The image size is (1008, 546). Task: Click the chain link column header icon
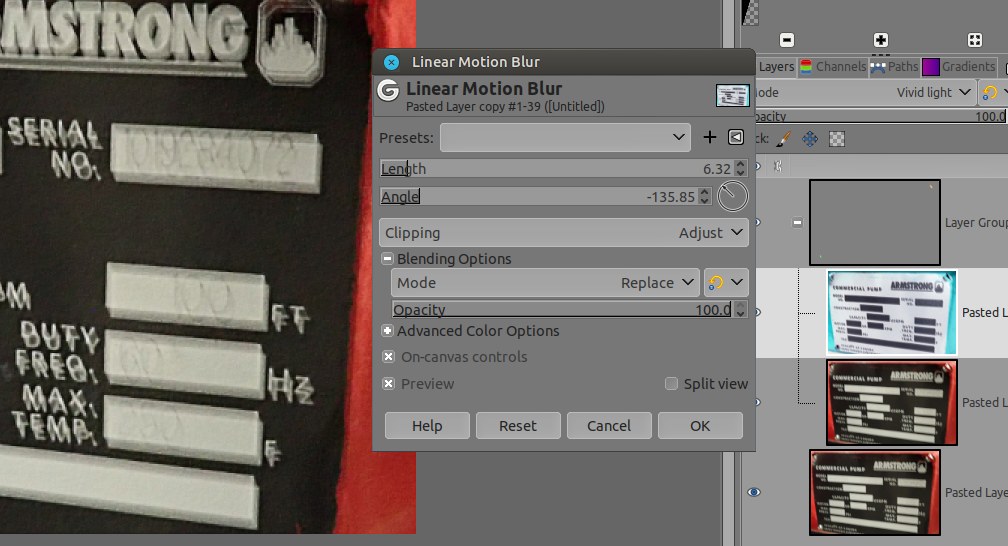(778, 167)
